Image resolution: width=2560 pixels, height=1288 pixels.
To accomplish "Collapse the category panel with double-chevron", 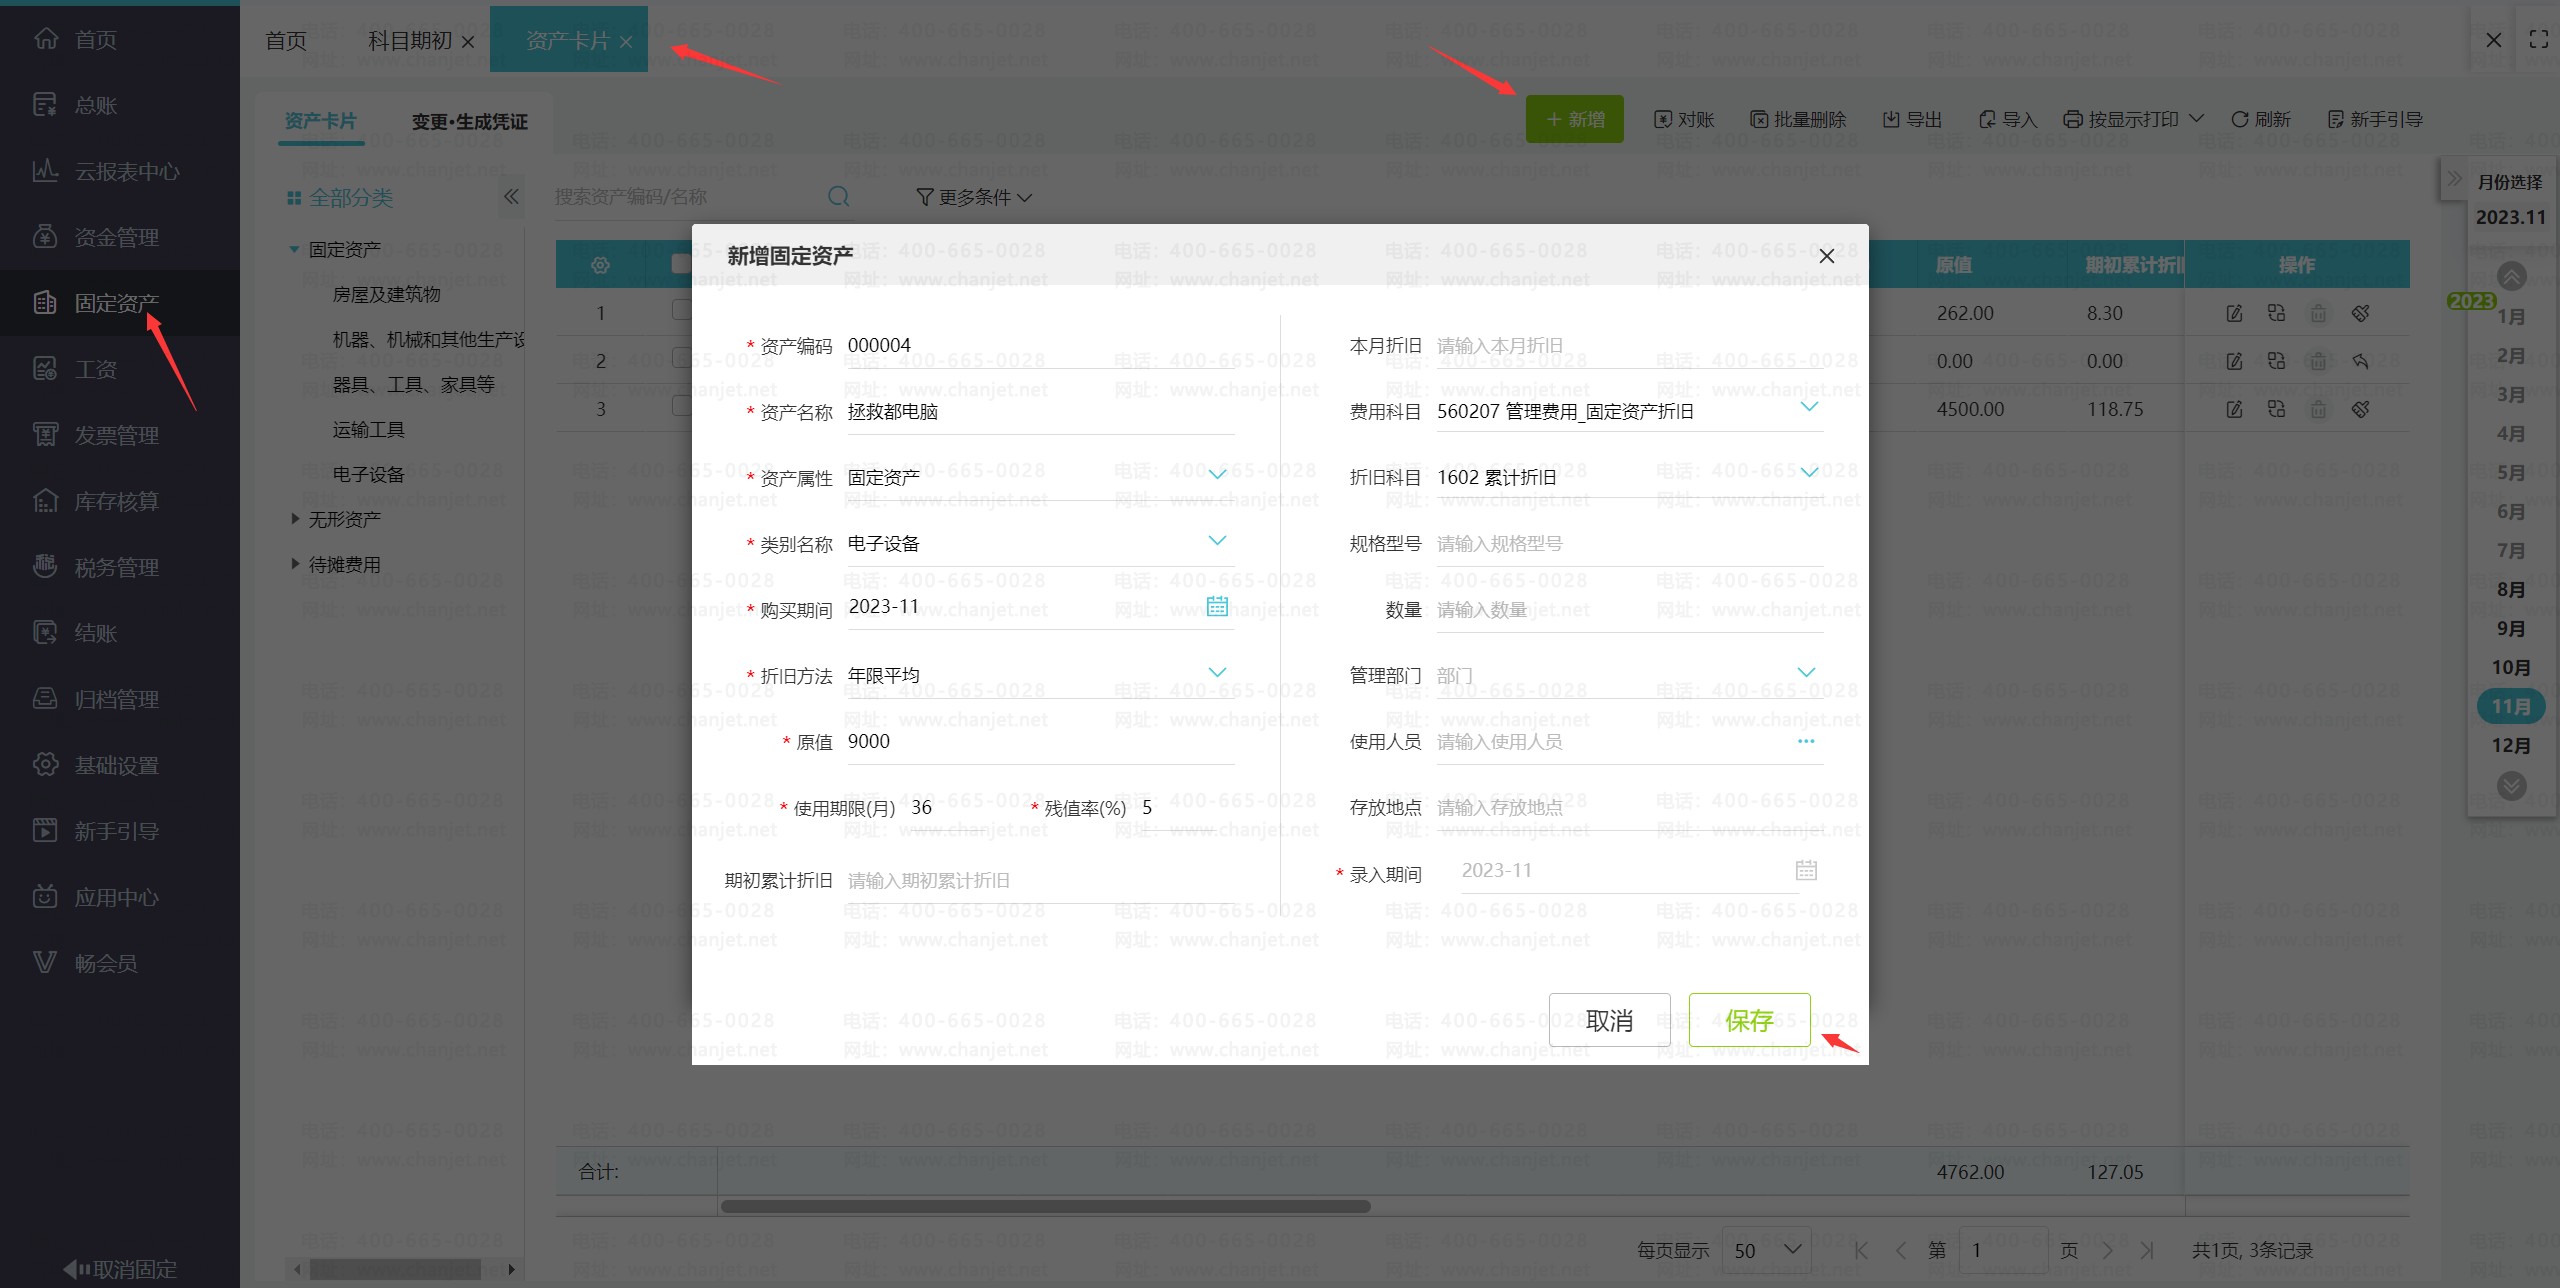I will point(511,196).
